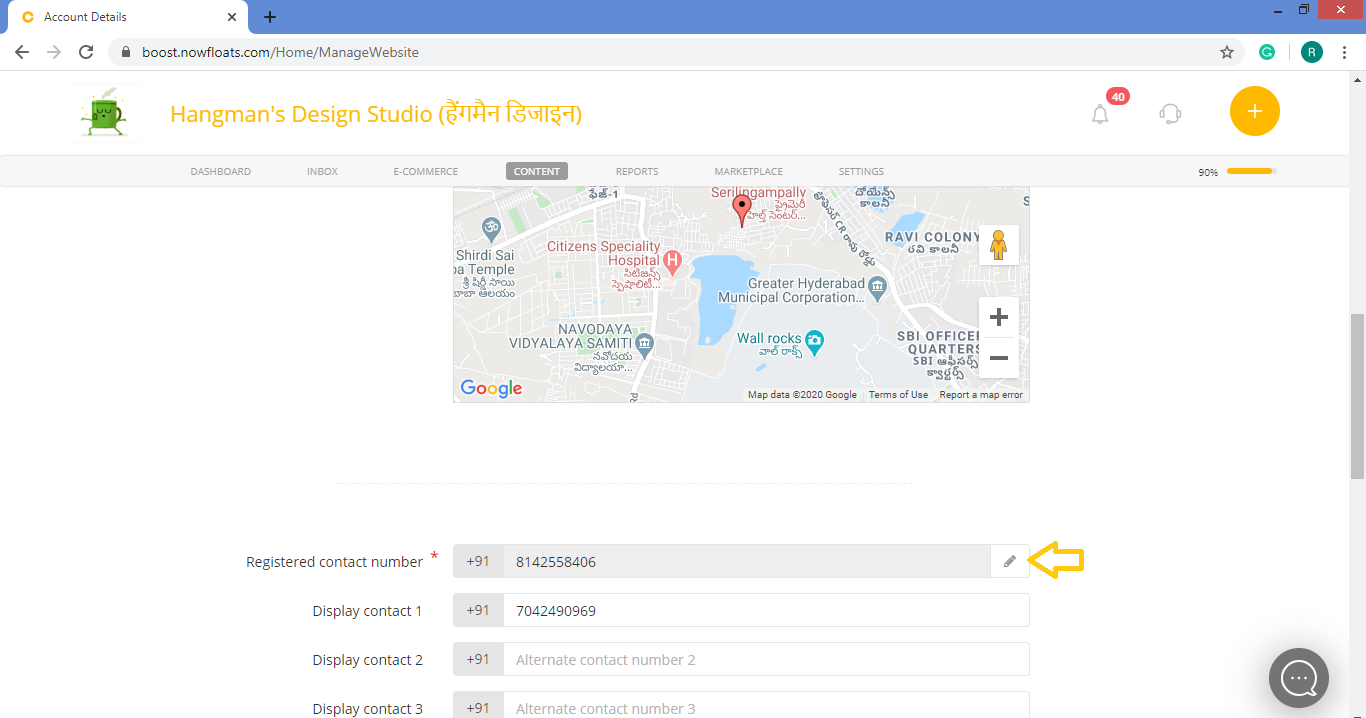Open the Grammarly extension icon
Viewport: 1366px width, 718px height.
coord(1267,52)
